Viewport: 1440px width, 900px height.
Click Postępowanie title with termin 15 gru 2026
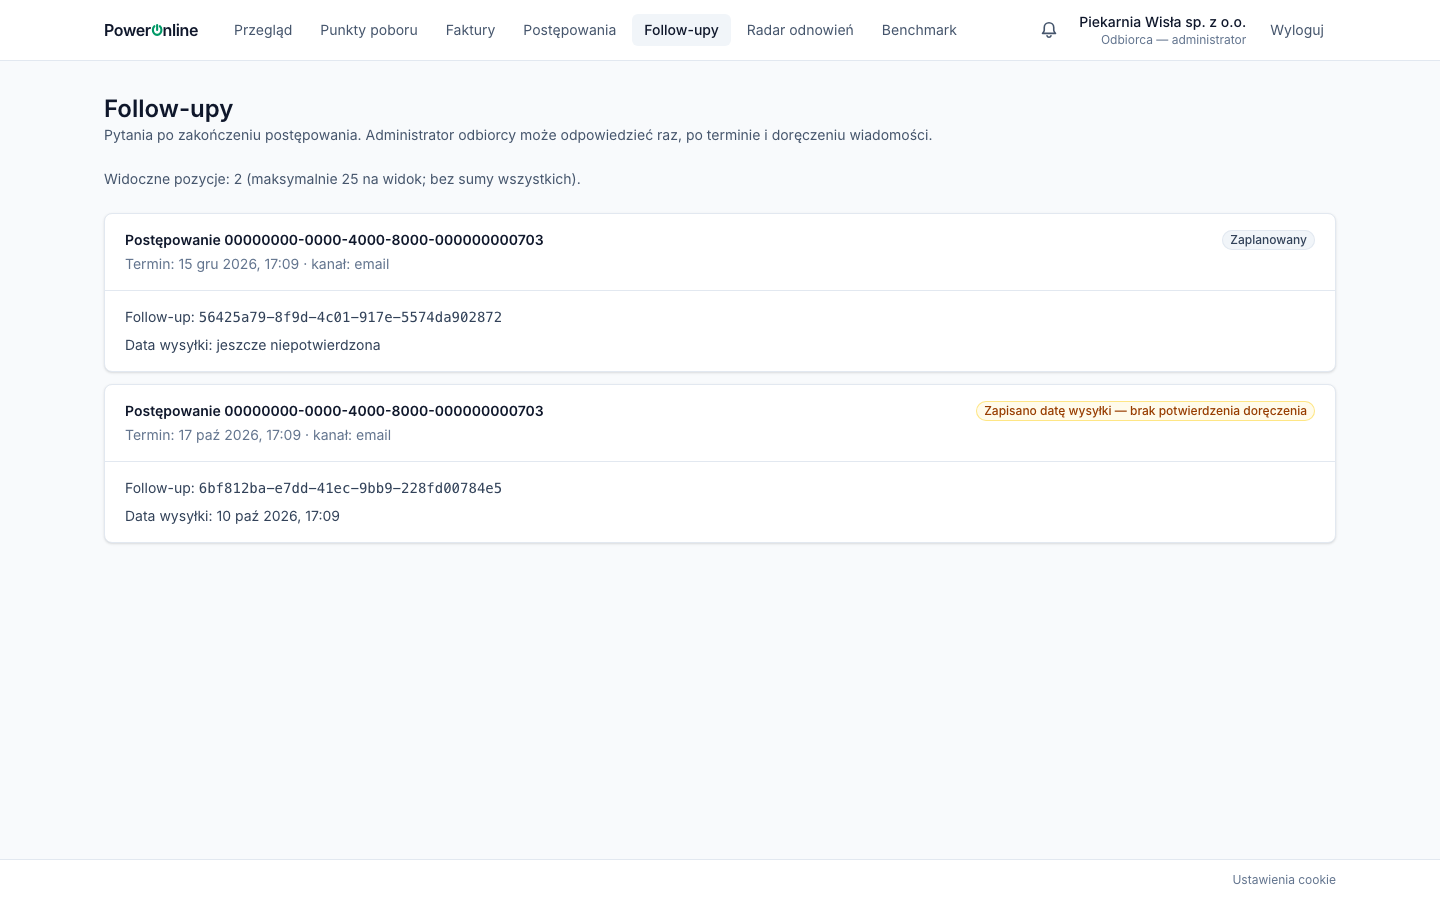click(x=334, y=240)
